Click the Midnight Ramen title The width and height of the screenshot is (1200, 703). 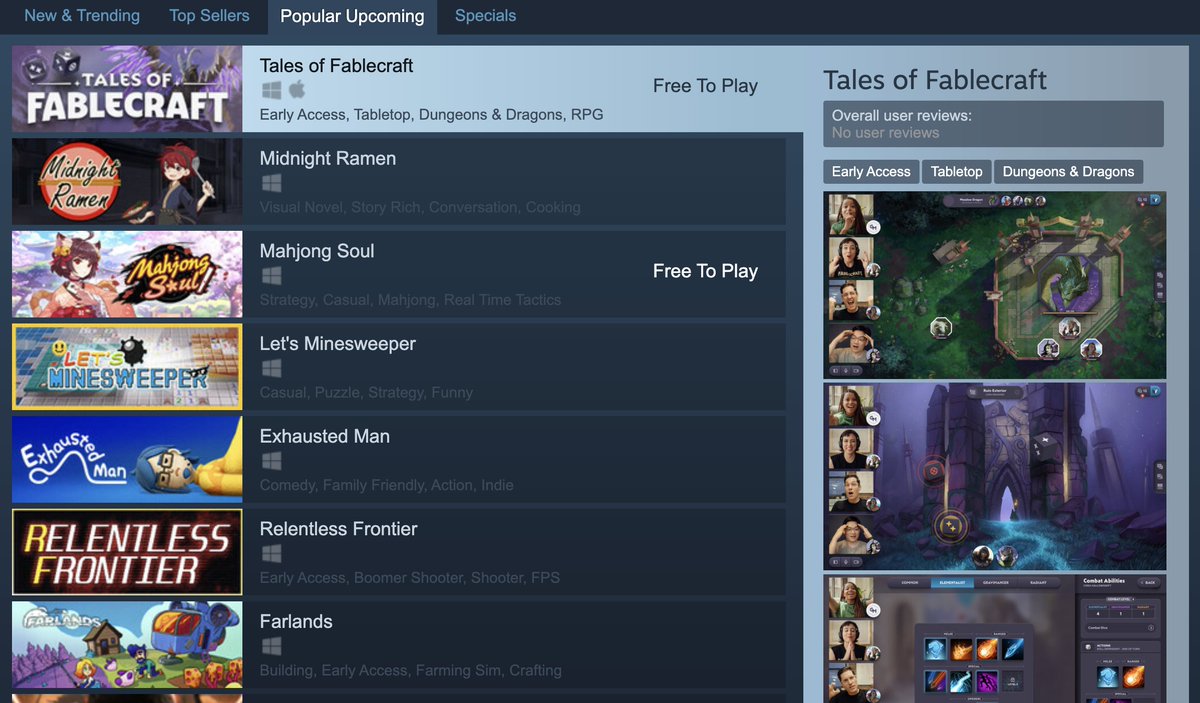click(328, 159)
